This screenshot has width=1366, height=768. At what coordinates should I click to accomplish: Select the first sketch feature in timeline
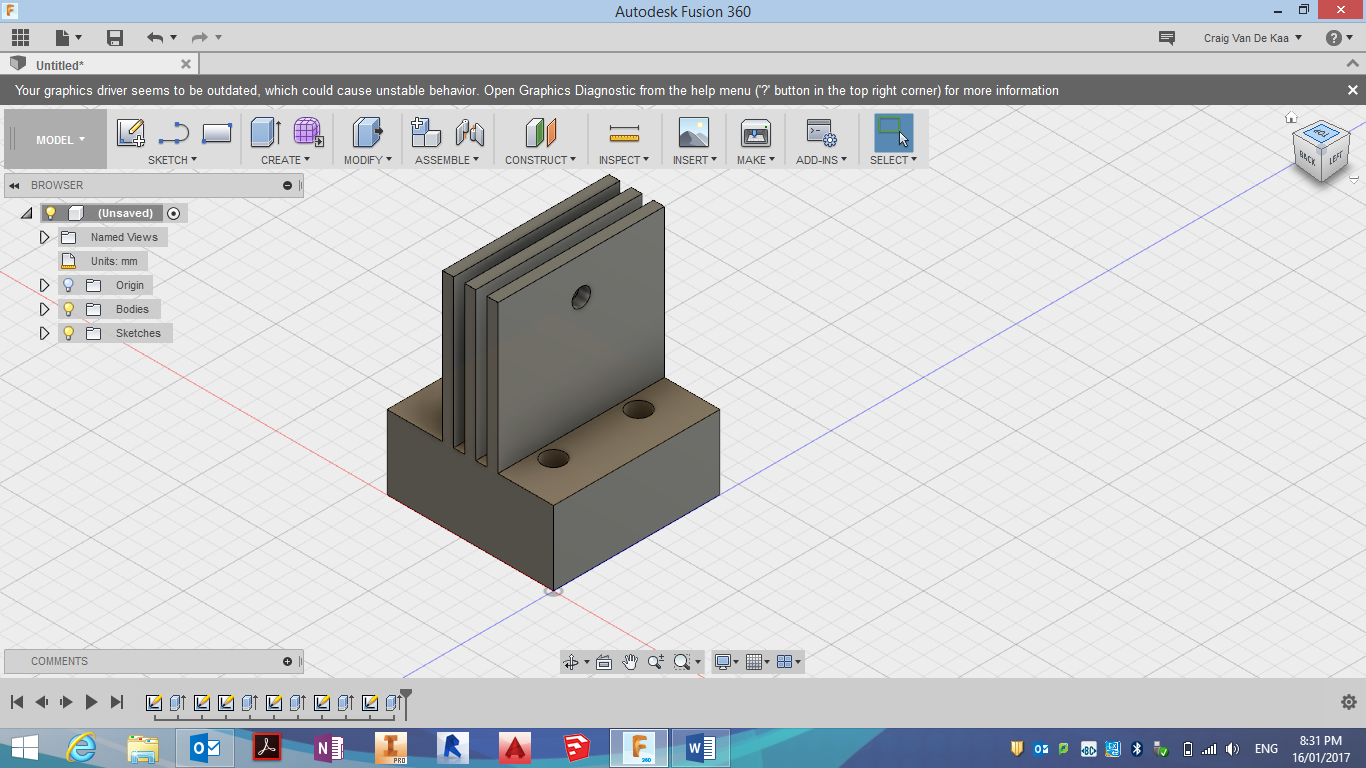point(154,702)
